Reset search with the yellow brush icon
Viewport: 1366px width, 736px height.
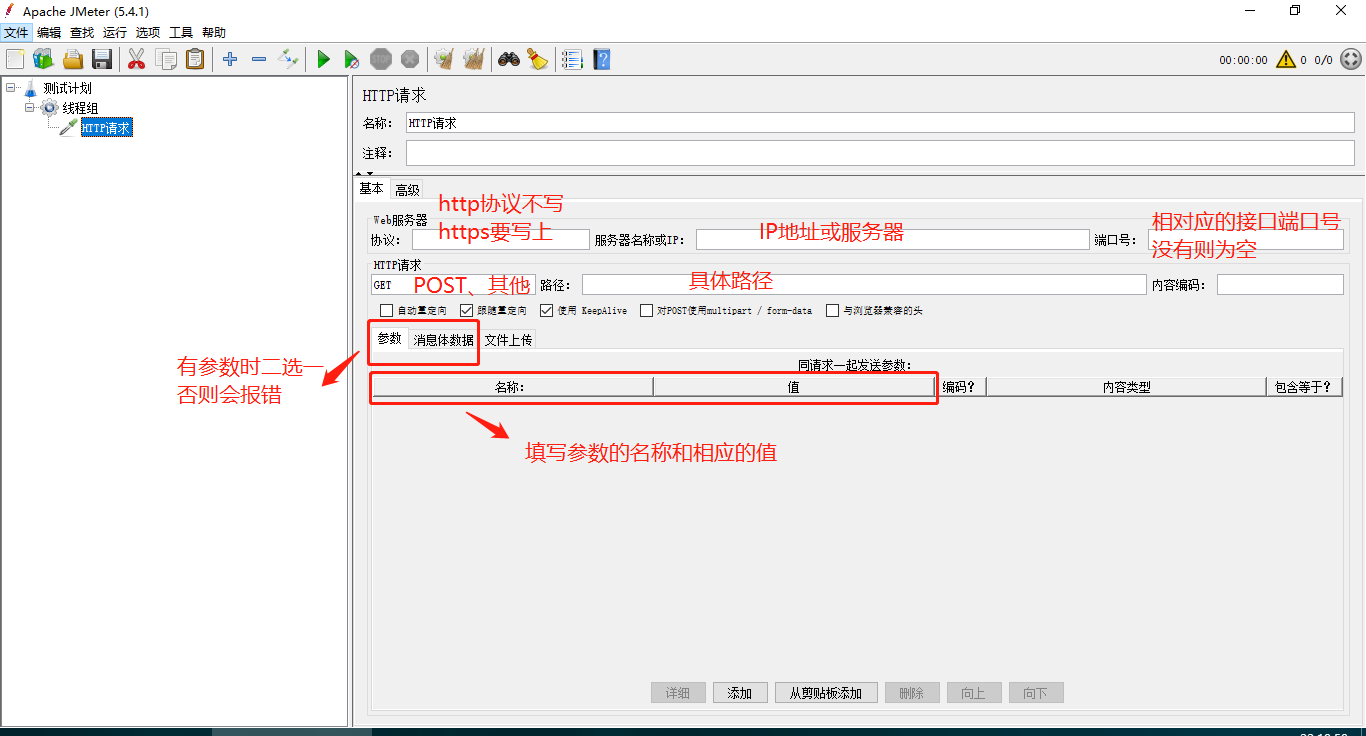(538, 59)
